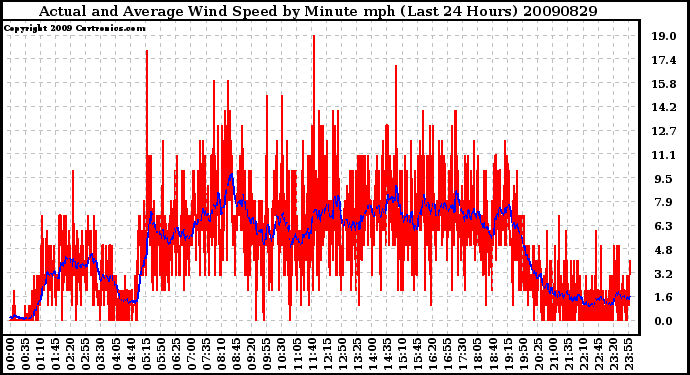Click the 22:45 time label
This screenshot has height=375, width=690.
pyautogui.click(x=598, y=355)
